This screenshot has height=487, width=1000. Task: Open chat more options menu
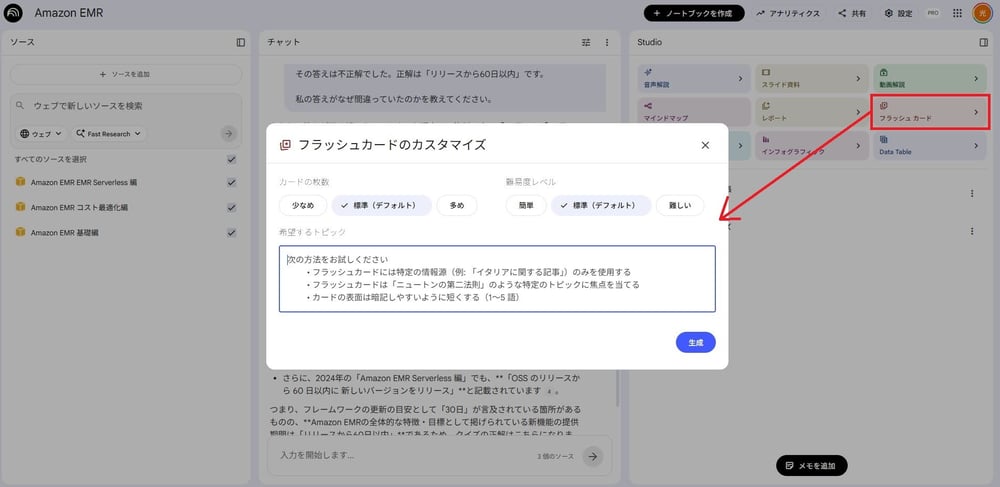(607, 42)
